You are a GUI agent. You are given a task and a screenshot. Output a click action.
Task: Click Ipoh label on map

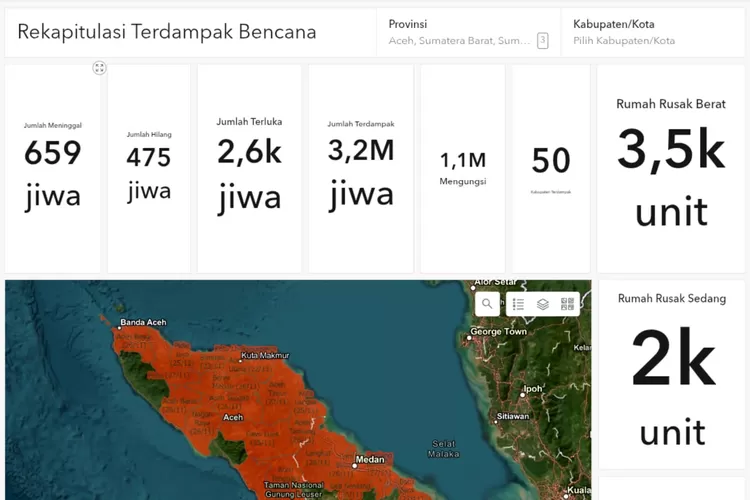[x=533, y=389]
